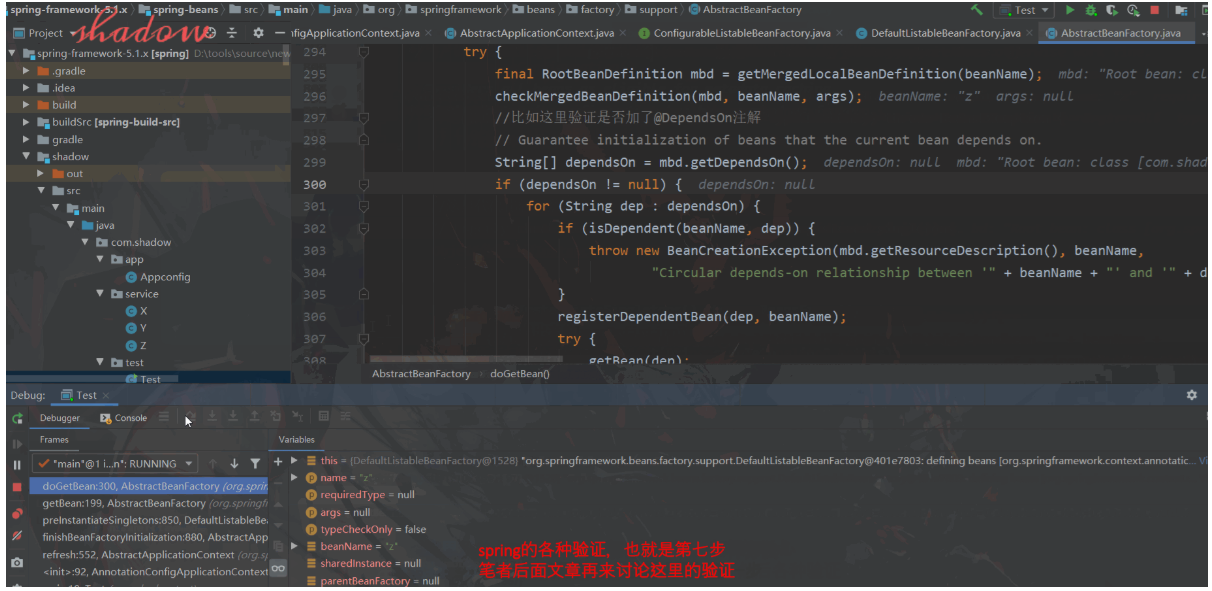Collapse com.shadow package node
The image size is (1212, 591).
pos(87,242)
